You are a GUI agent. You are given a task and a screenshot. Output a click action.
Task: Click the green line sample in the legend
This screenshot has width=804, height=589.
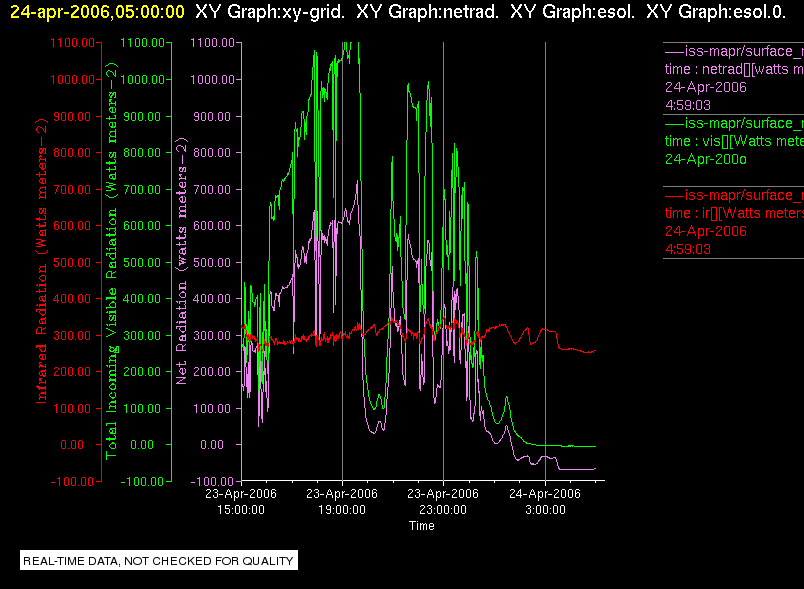coord(674,124)
